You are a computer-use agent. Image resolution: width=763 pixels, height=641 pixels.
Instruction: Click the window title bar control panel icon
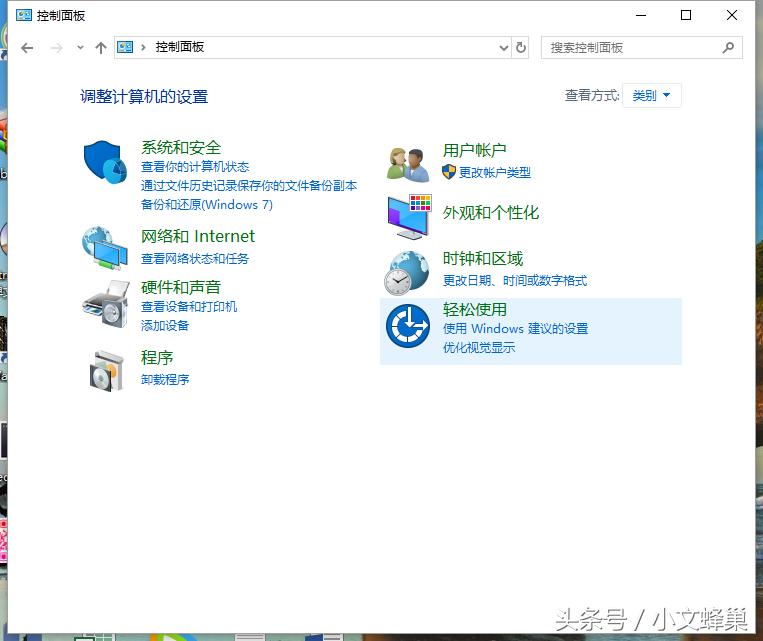click(23, 16)
